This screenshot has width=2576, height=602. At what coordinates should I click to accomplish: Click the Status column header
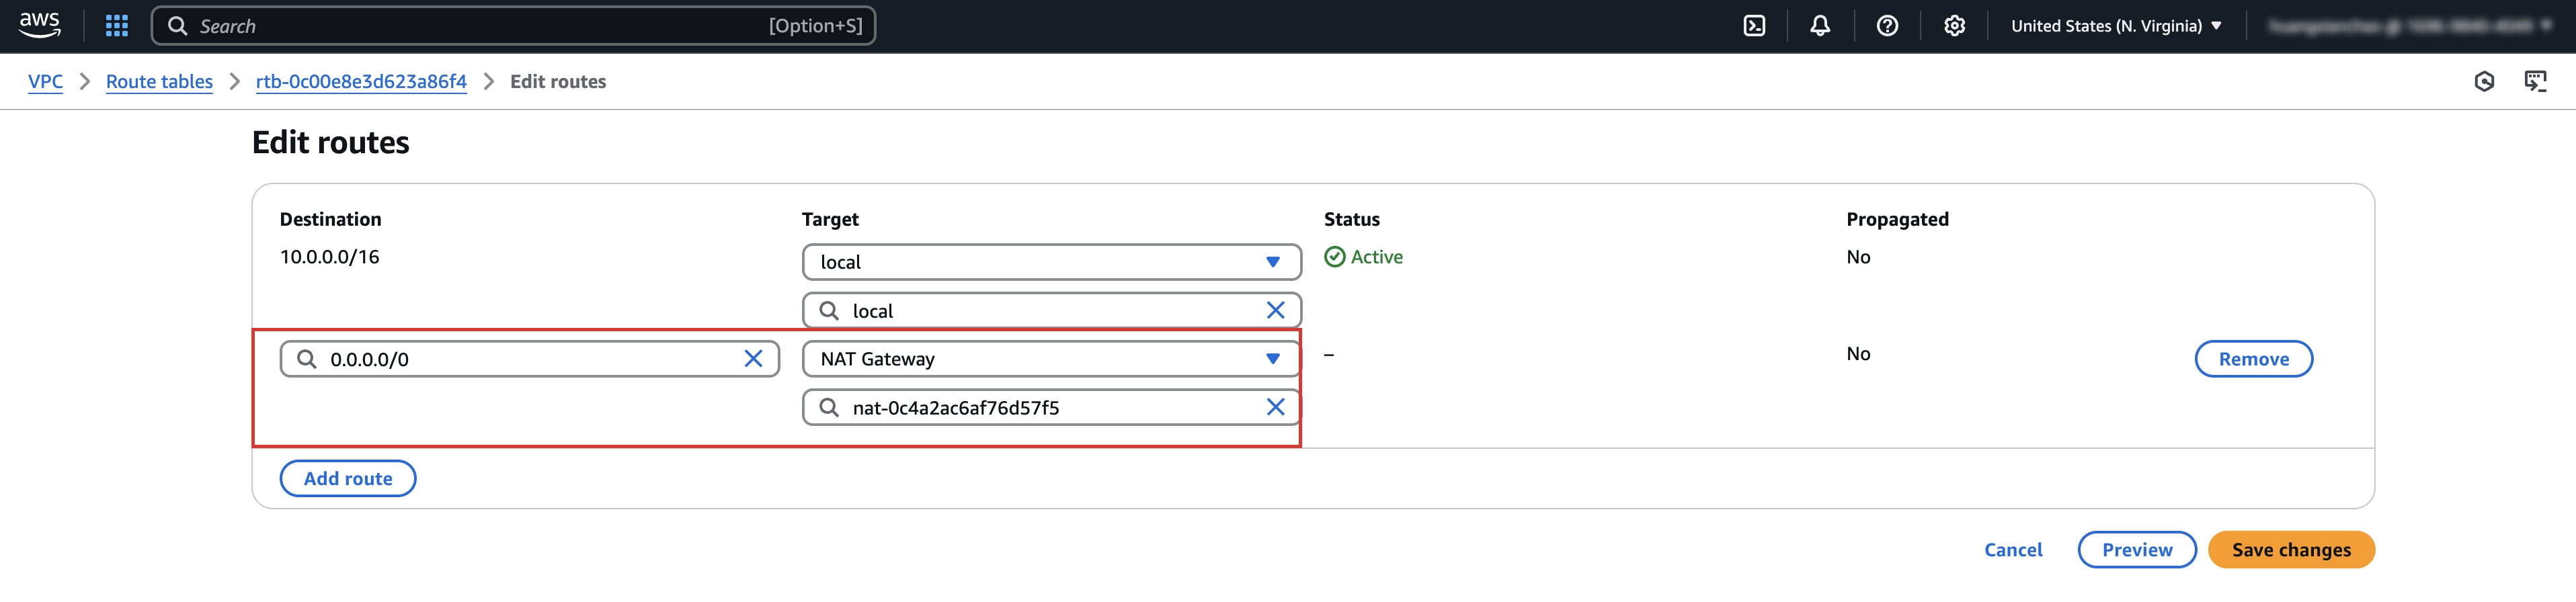(1352, 219)
